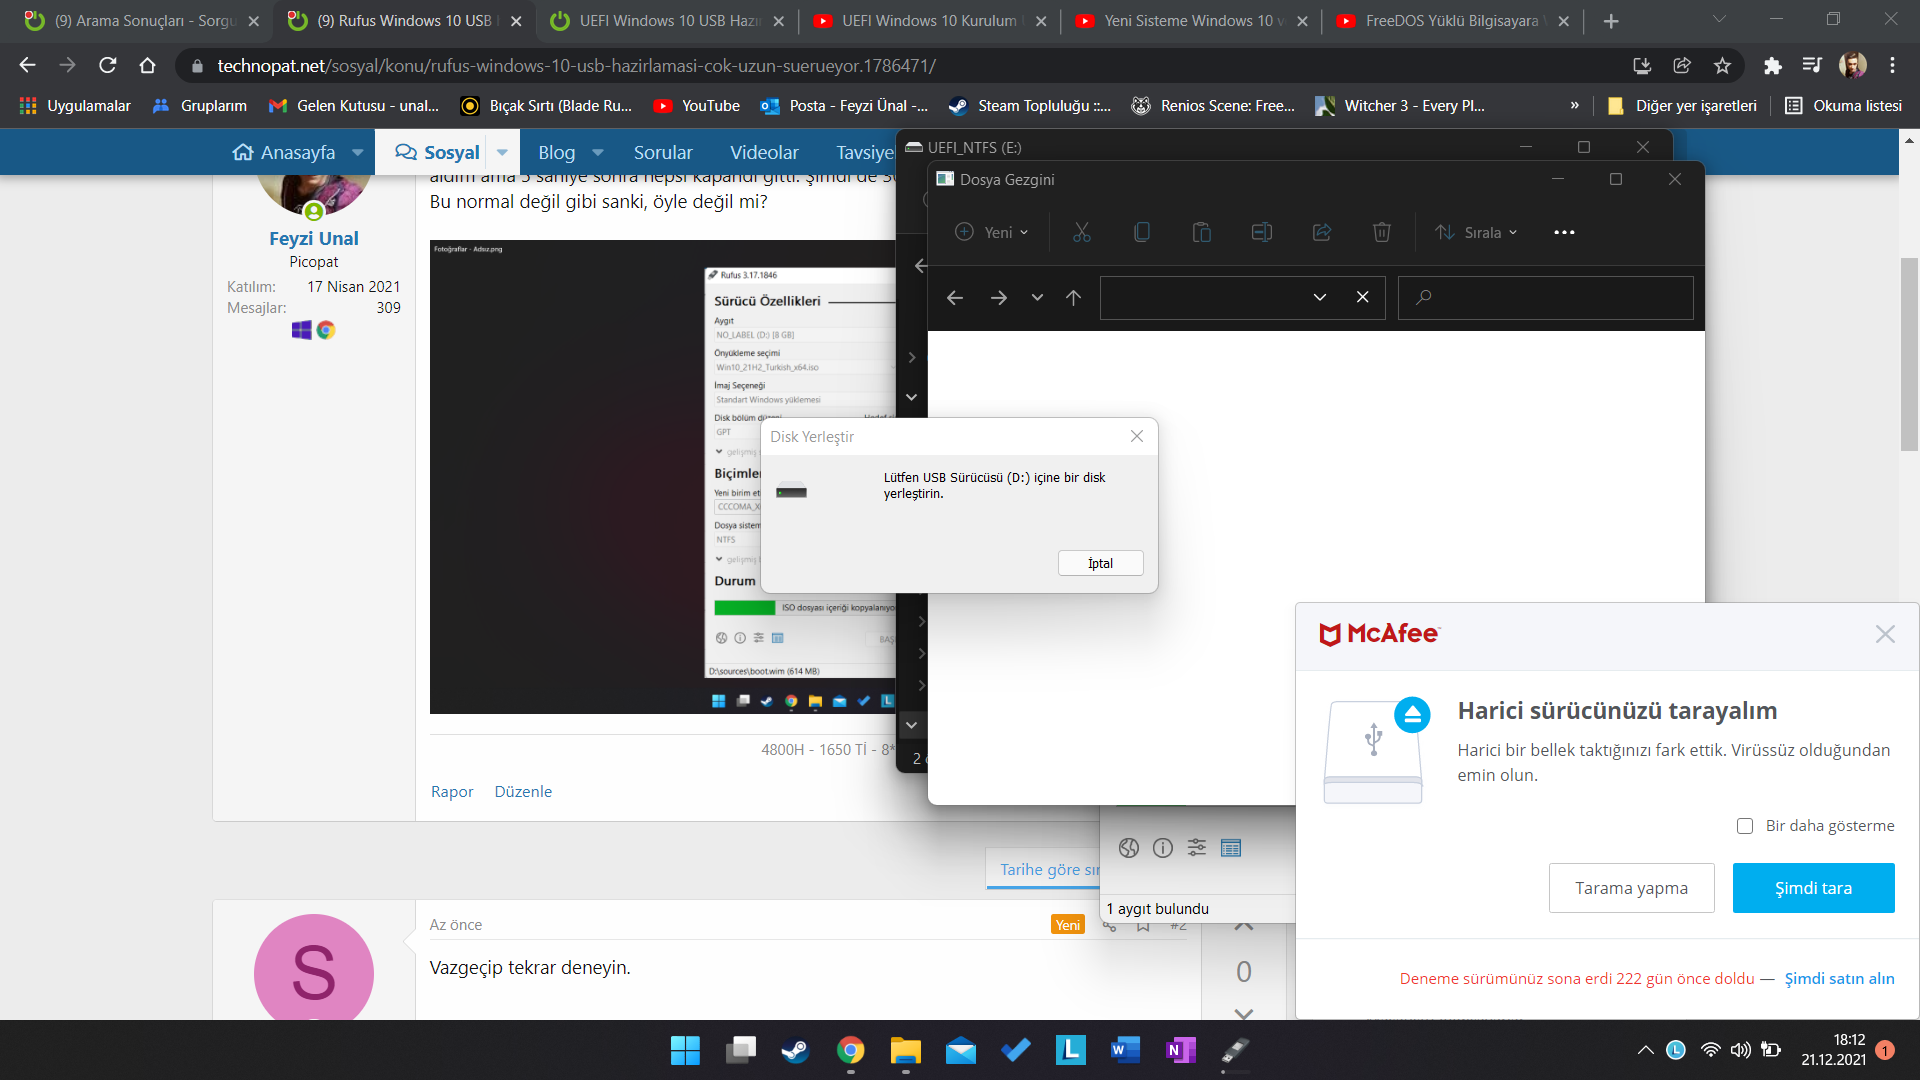Click the Share icon in explorer toolbar
The image size is (1920, 1080).
1321,232
